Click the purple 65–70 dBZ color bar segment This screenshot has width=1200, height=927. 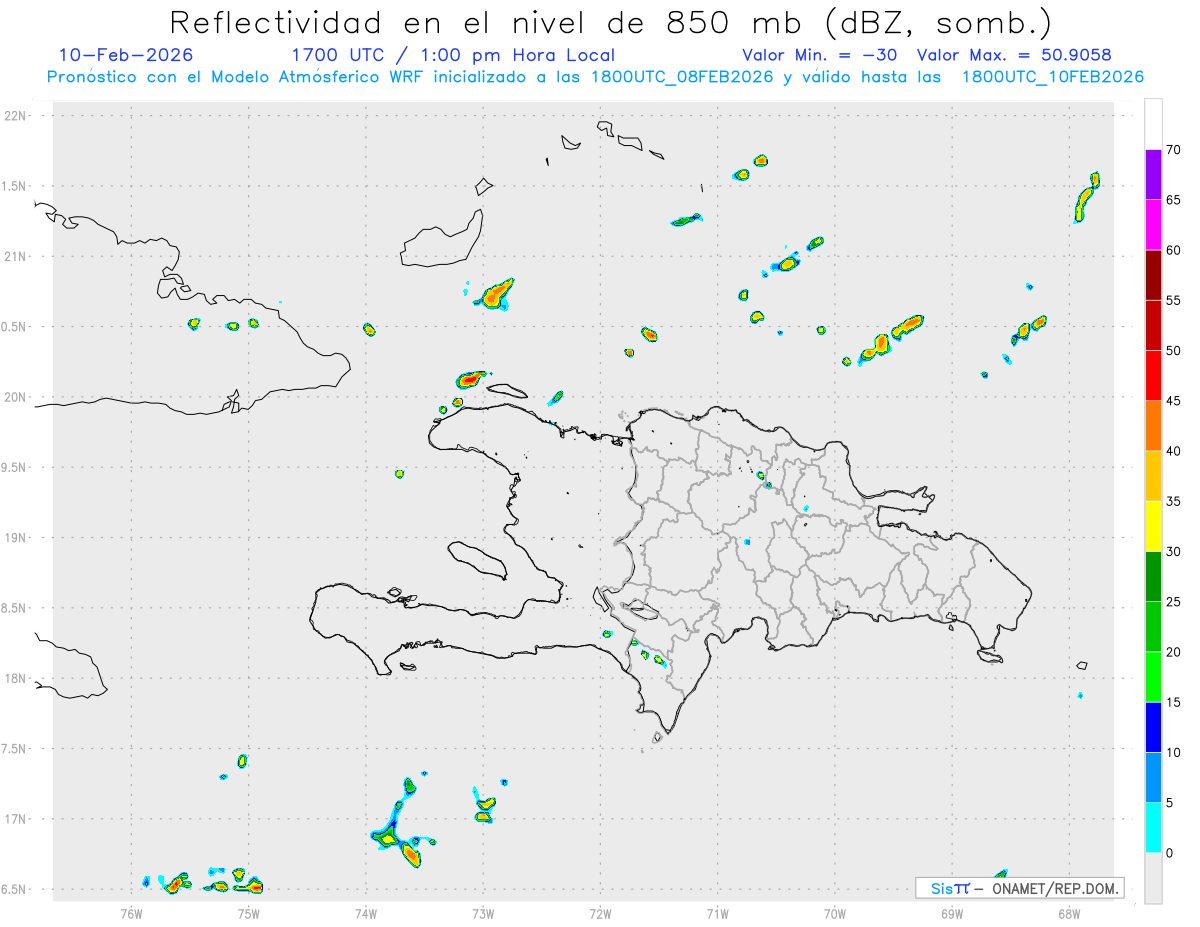1153,174
